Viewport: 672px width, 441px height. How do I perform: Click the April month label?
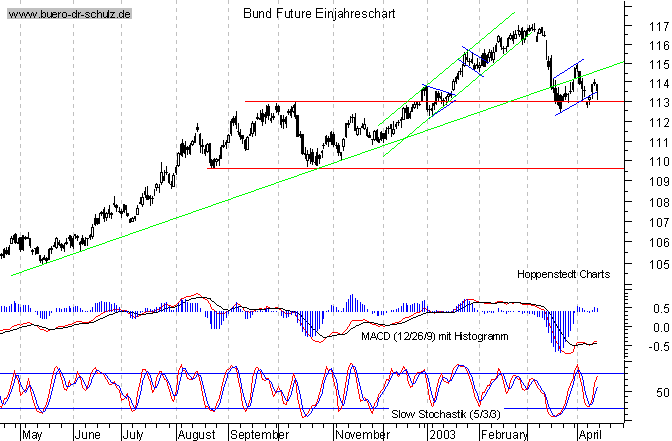pyautogui.click(x=590, y=435)
